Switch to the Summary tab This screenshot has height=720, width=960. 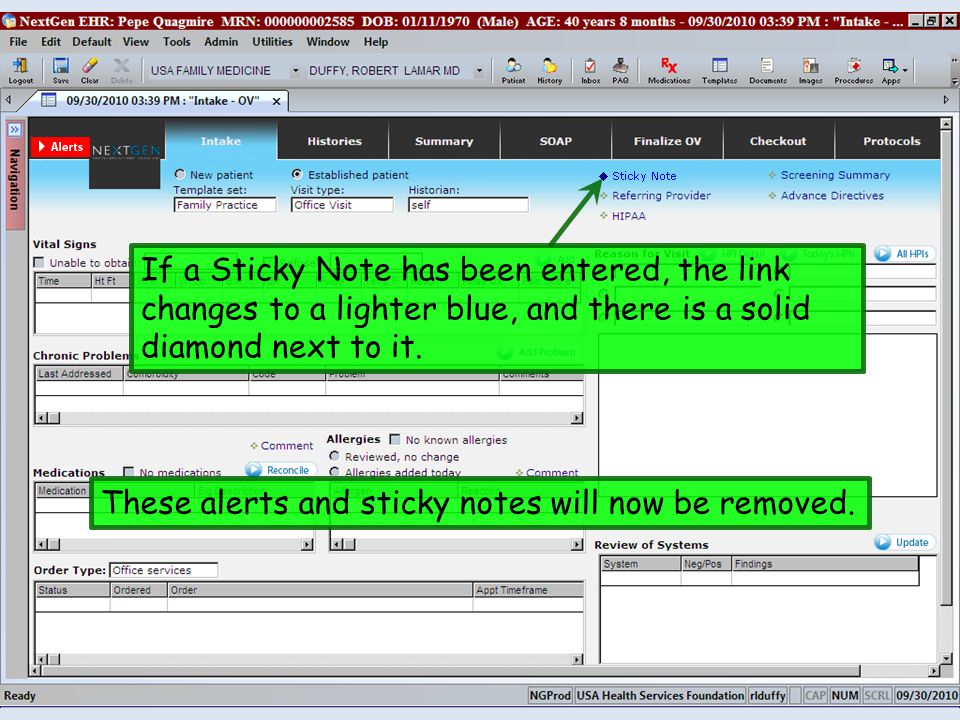click(x=444, y=141)
